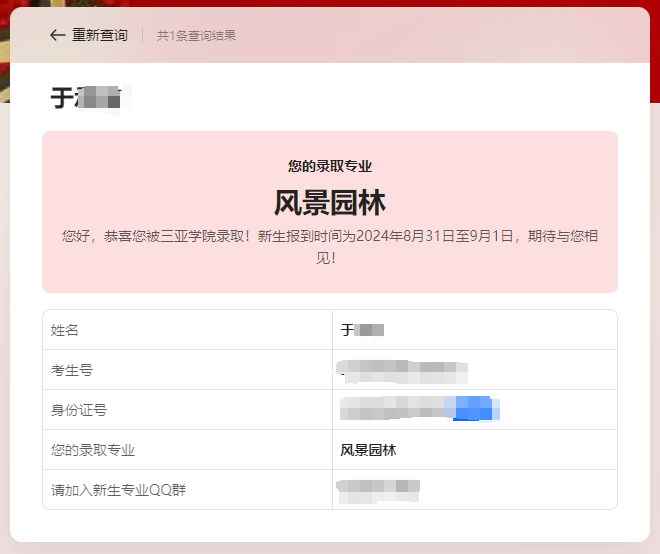660x554 pixels.
Task: Click the 重新查询 link
Action: pyautogui.click(x=100, y=35)
